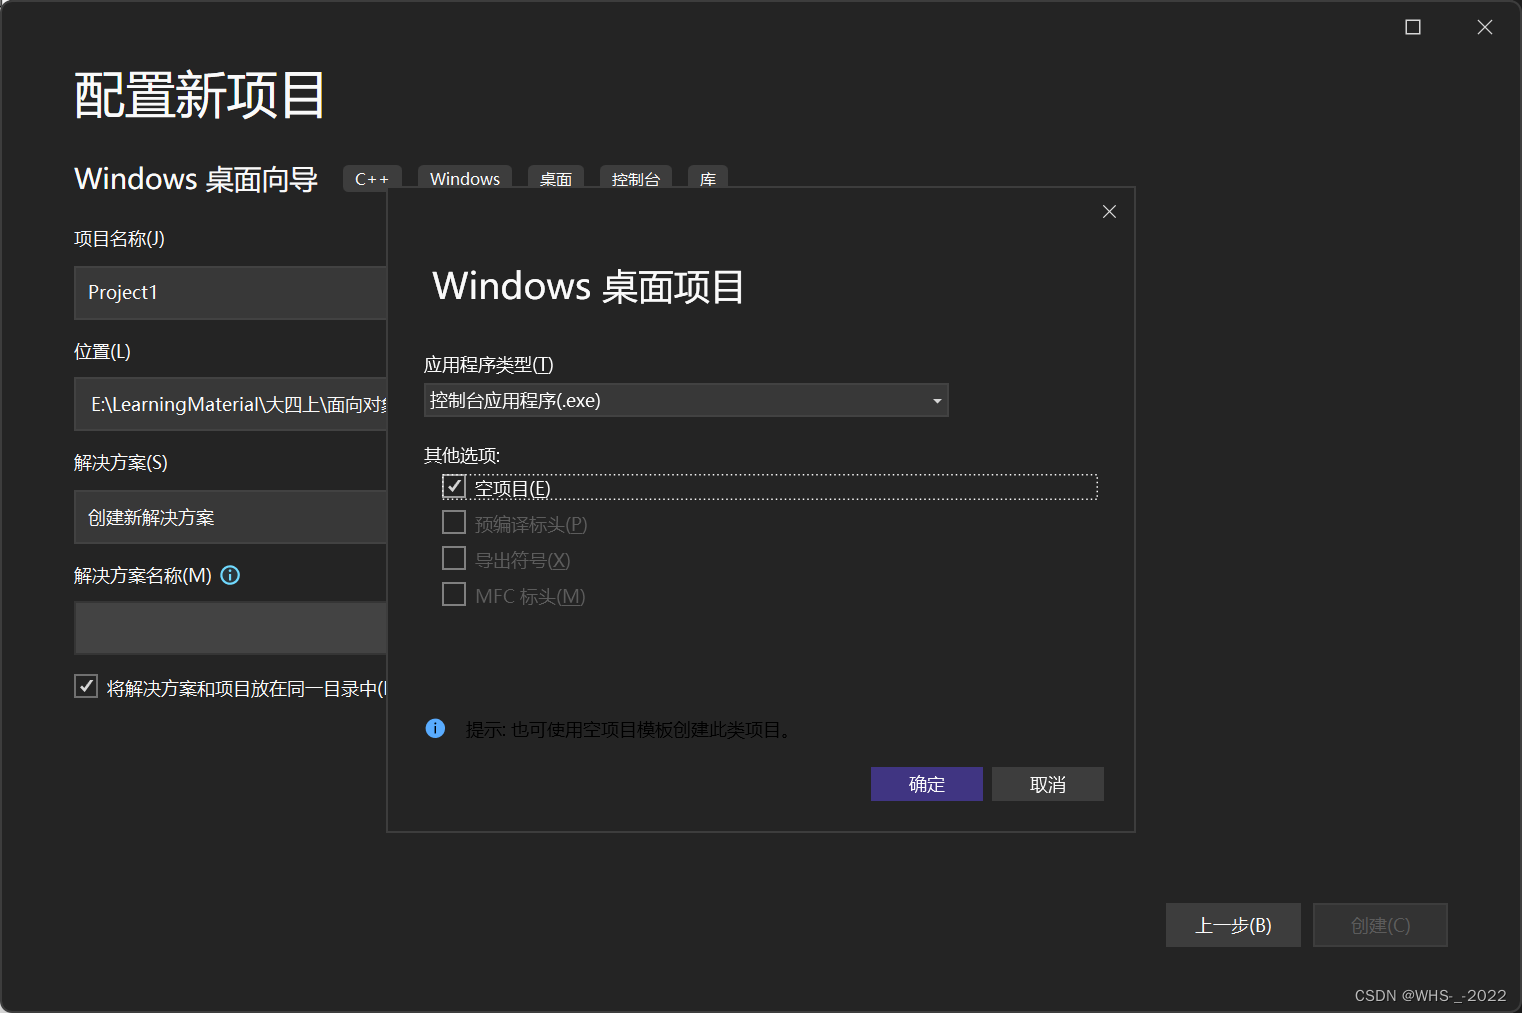Click the info icon next to 解决方案名称
This screenshot has width=1522, height=1013.
230,575
